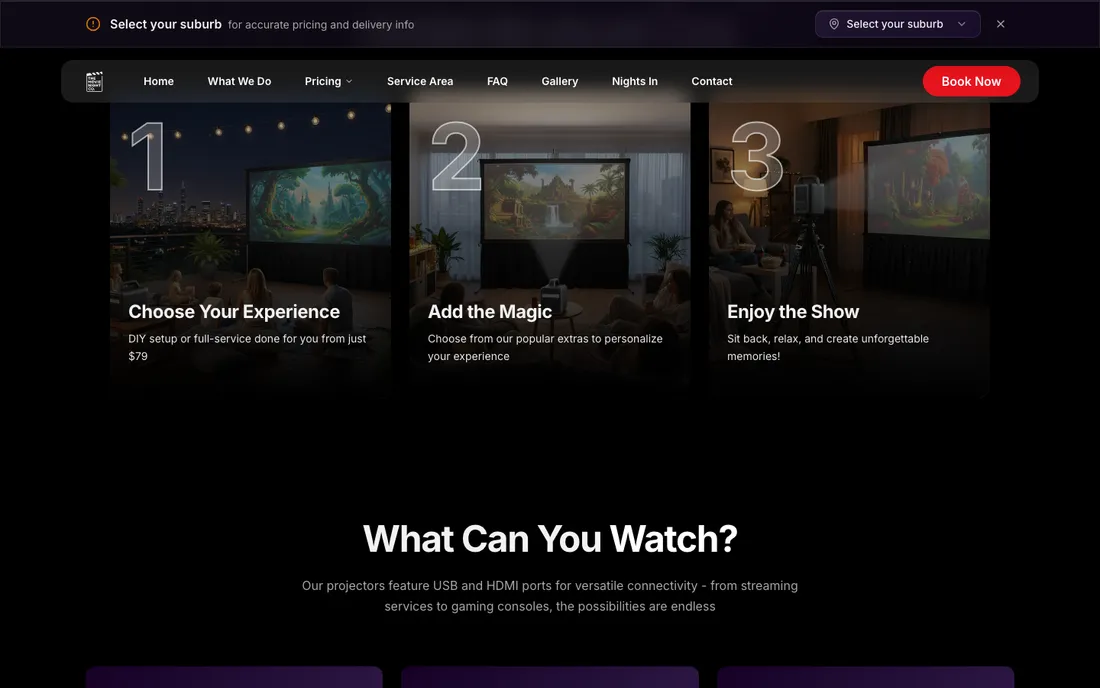Screen dimensions: 1100x688
Task: Navigate to Service Area
Action: click(x=420, y=81)
